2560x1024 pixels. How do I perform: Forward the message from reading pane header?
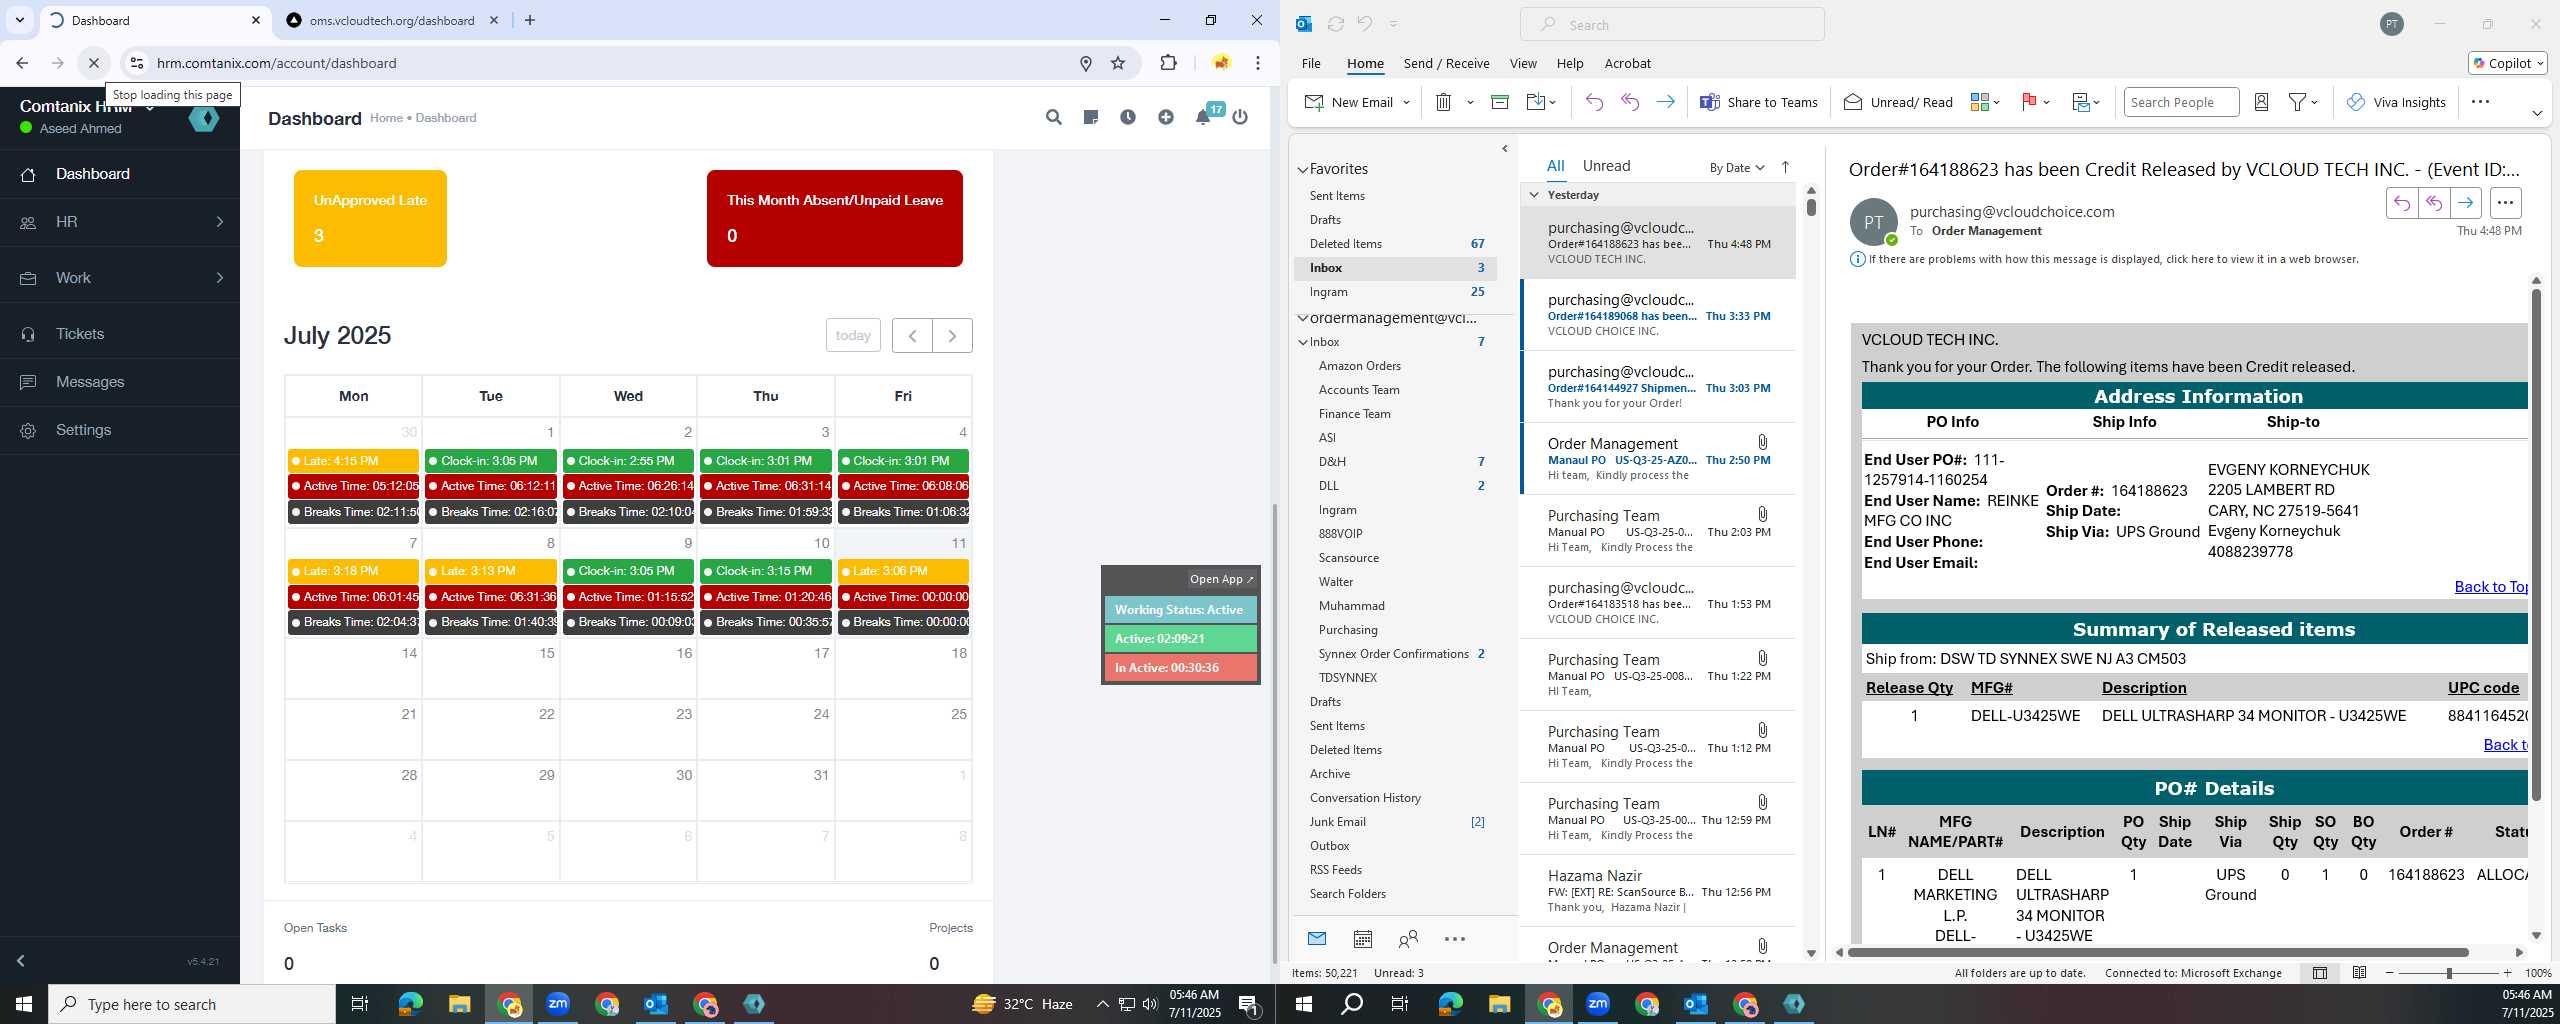(x=2466, y=203)
